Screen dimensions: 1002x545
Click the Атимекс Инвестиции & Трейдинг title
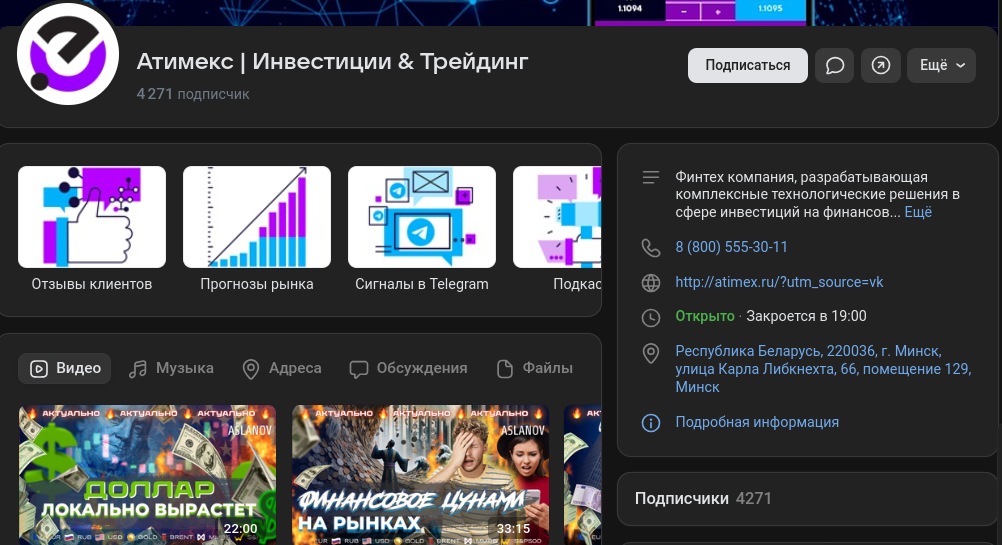[332, 61]
